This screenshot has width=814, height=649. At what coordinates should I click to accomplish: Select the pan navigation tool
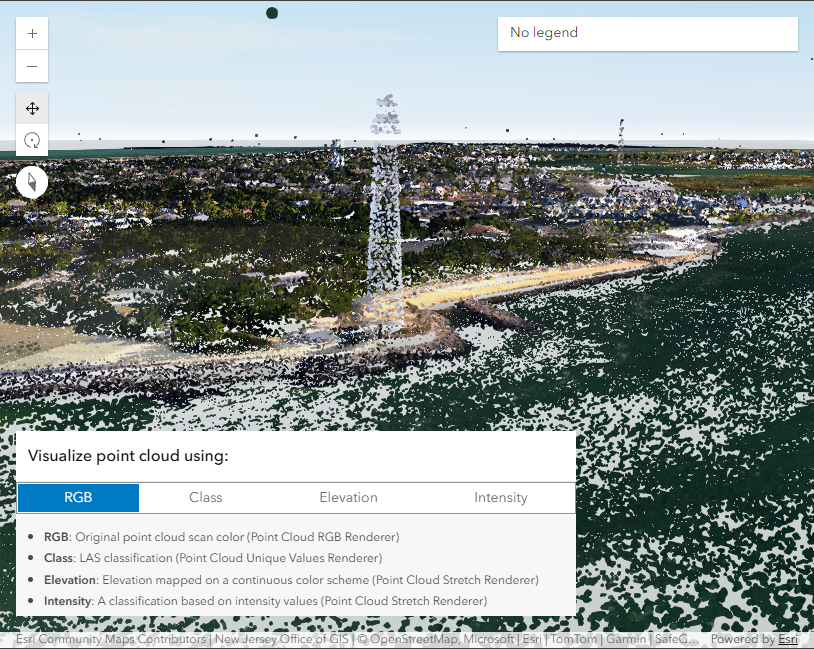31,108
